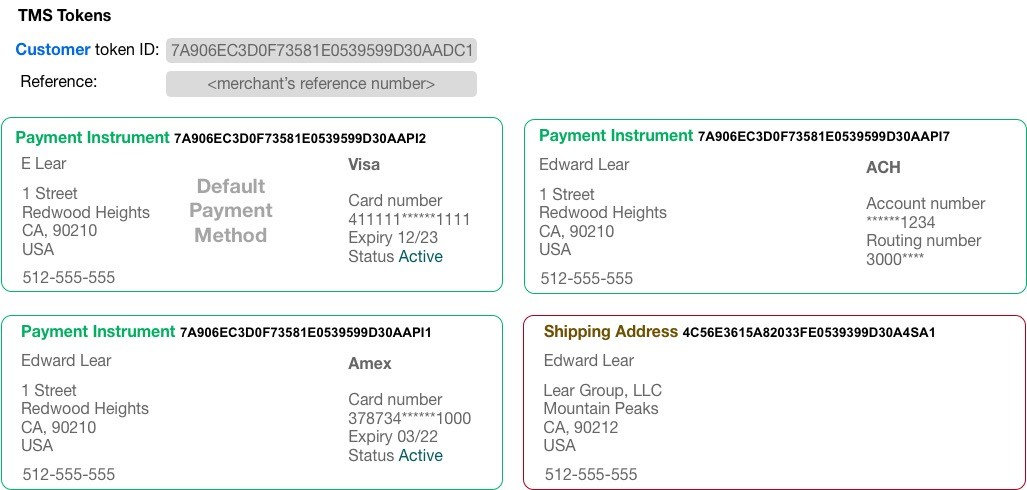The height and width of the screenshot is (490, 1027).
Task: Click the ACH payment type label
Action: click(883, 167)
